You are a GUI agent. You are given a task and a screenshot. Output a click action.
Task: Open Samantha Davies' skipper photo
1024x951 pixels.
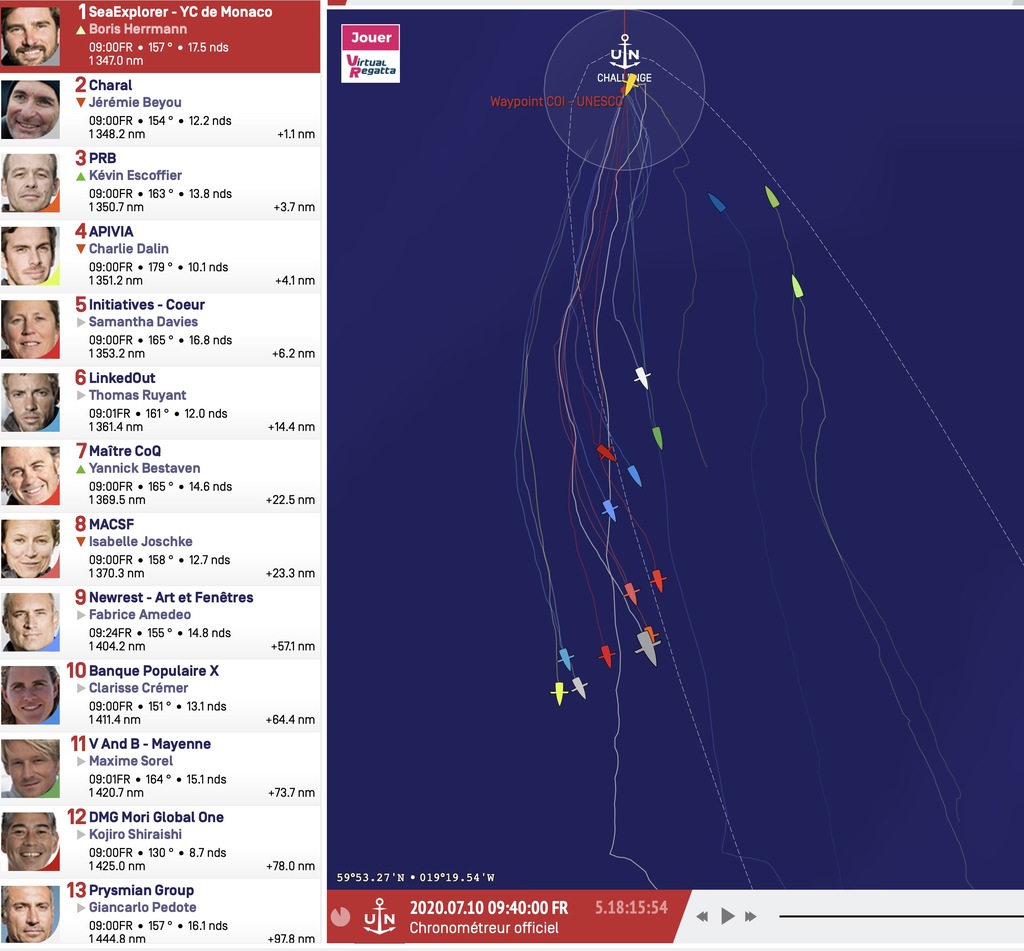point(31,329)
